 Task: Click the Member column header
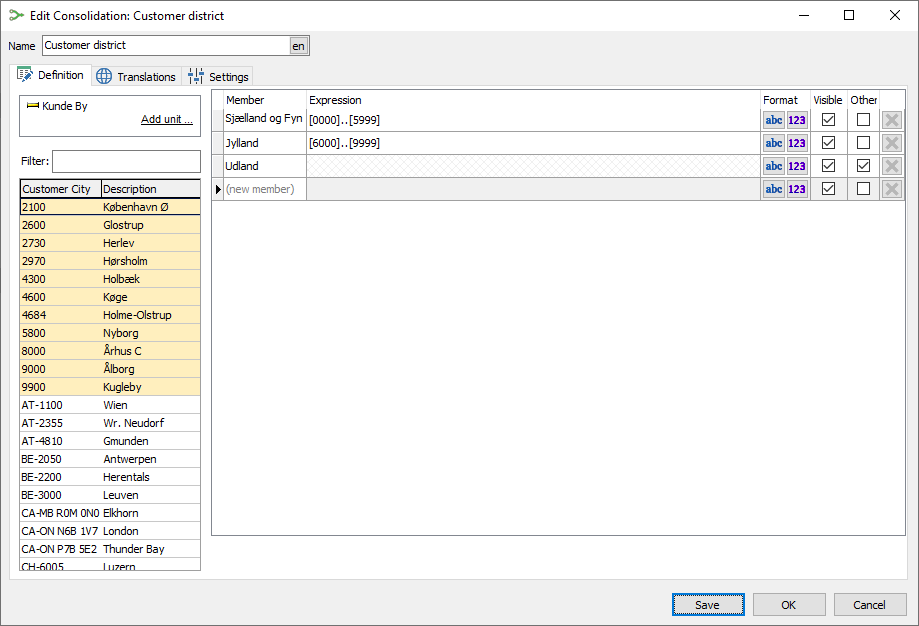pos(265,100)
